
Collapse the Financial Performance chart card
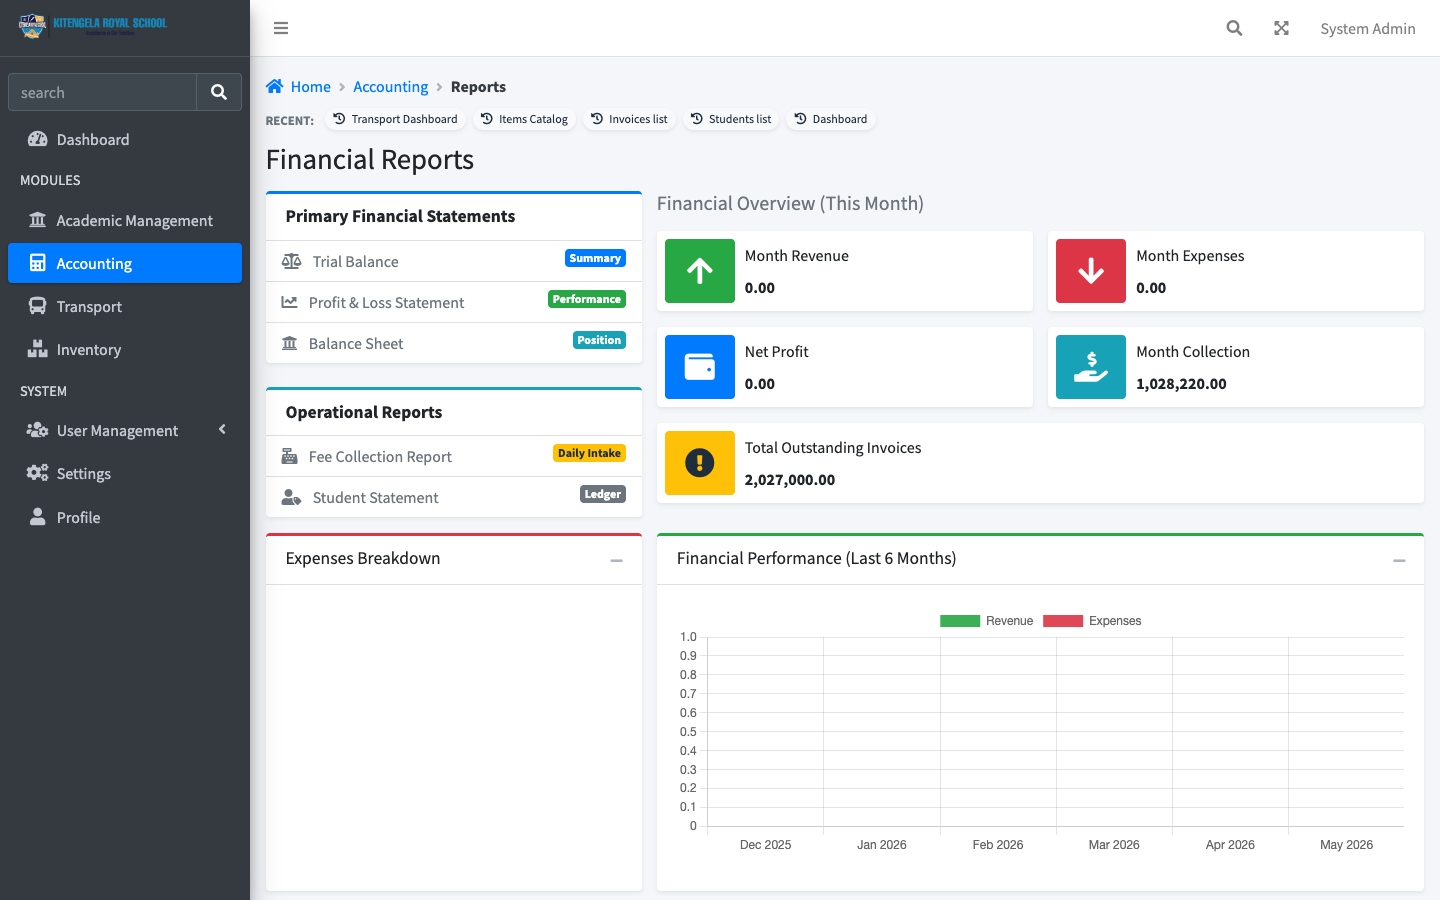pos(1399,560)
